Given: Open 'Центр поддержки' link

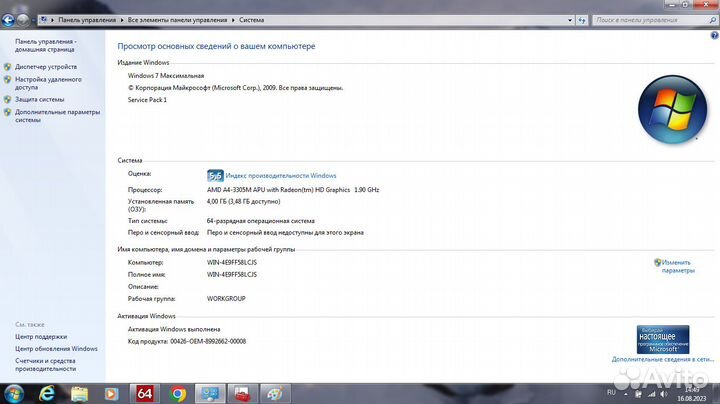Looking at the screenshot, I should click(41, 337).
